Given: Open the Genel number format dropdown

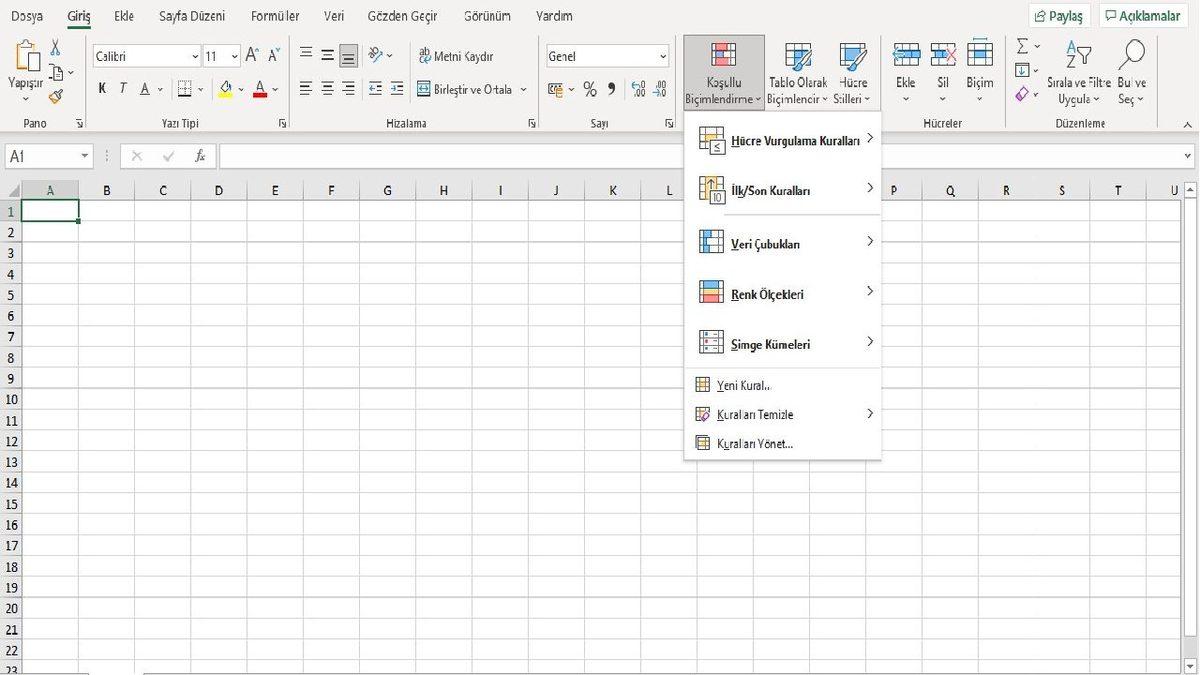Looking at the screenshot, I should 663,56.
